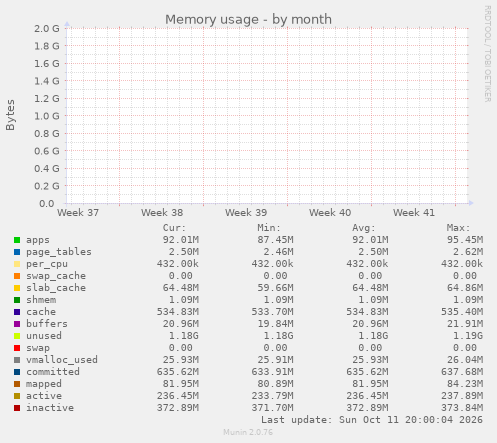
Task: Click the 'shmem' legend label
Action: (41, 300)
